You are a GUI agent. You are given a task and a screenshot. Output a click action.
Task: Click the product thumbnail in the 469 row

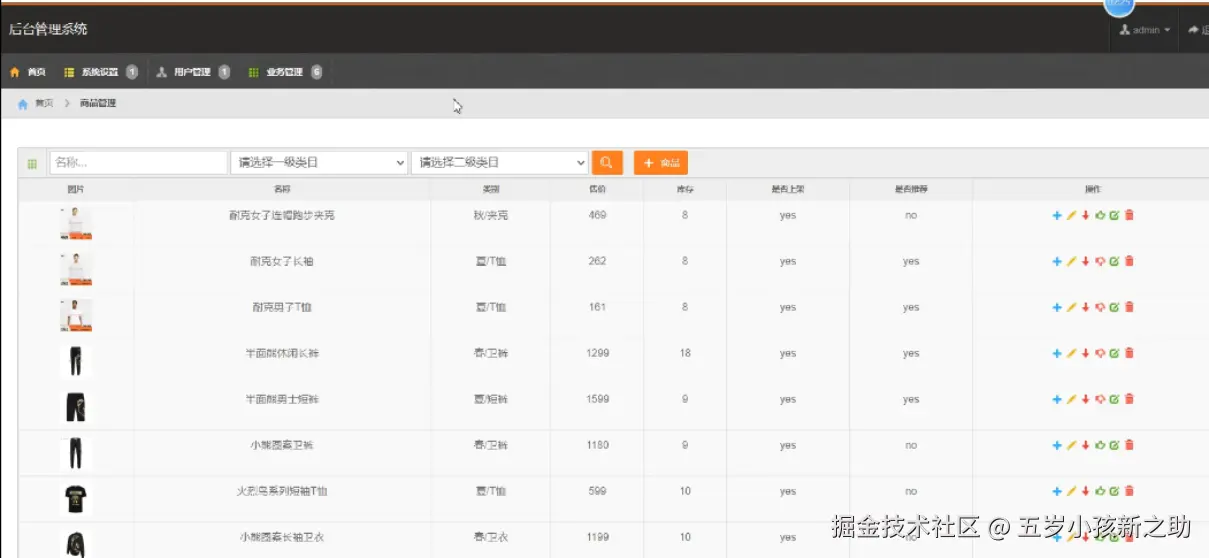point(76,223)
